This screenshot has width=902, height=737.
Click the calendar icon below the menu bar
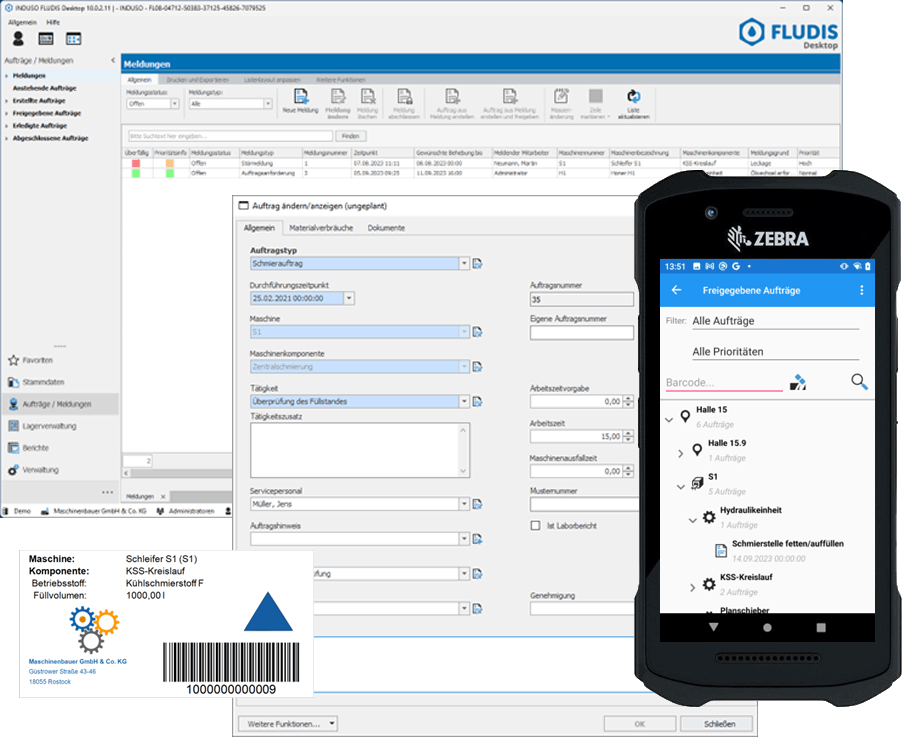click(x=46, y=39)
